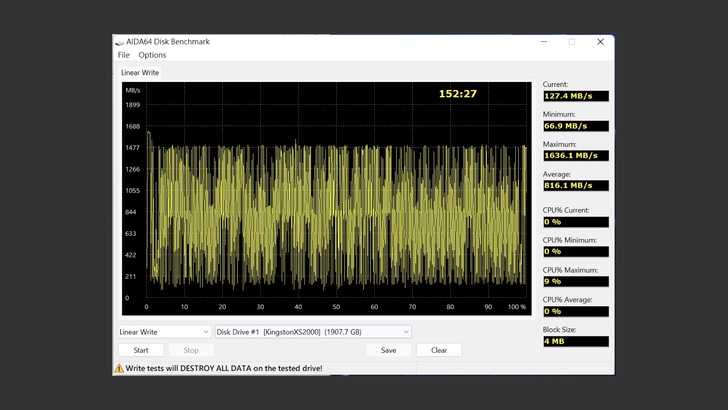Minimize the AIDA64 Disk Benchmark window
The height and width of the screenshot is (410, 728).
(544, 42)
